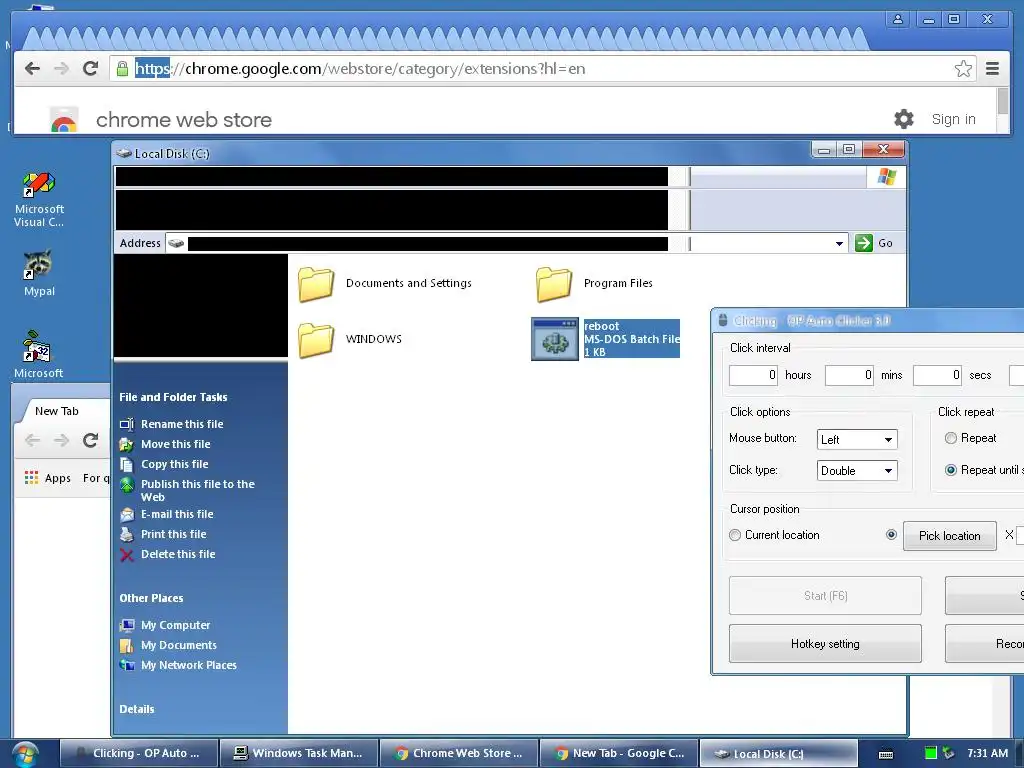This screenshot has width=1024, height=768.
Task: Click the Chrome user profile icon
Action: click(898, 20)
